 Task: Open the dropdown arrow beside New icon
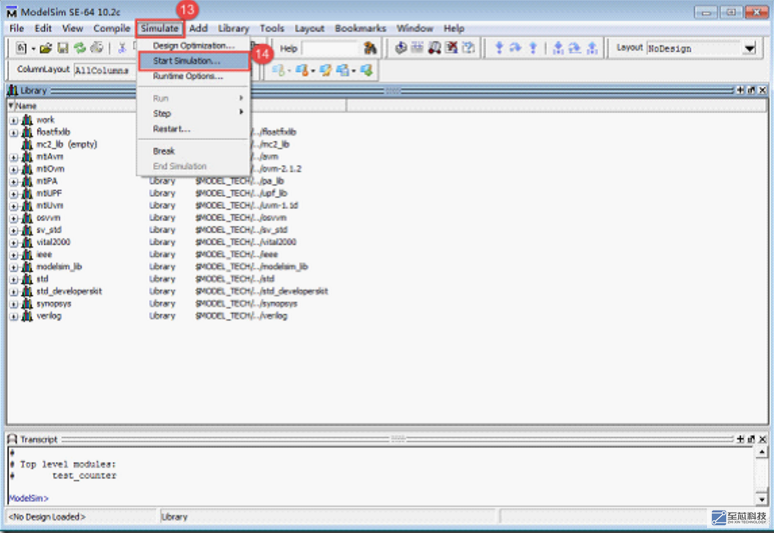(x=33, y=48)
